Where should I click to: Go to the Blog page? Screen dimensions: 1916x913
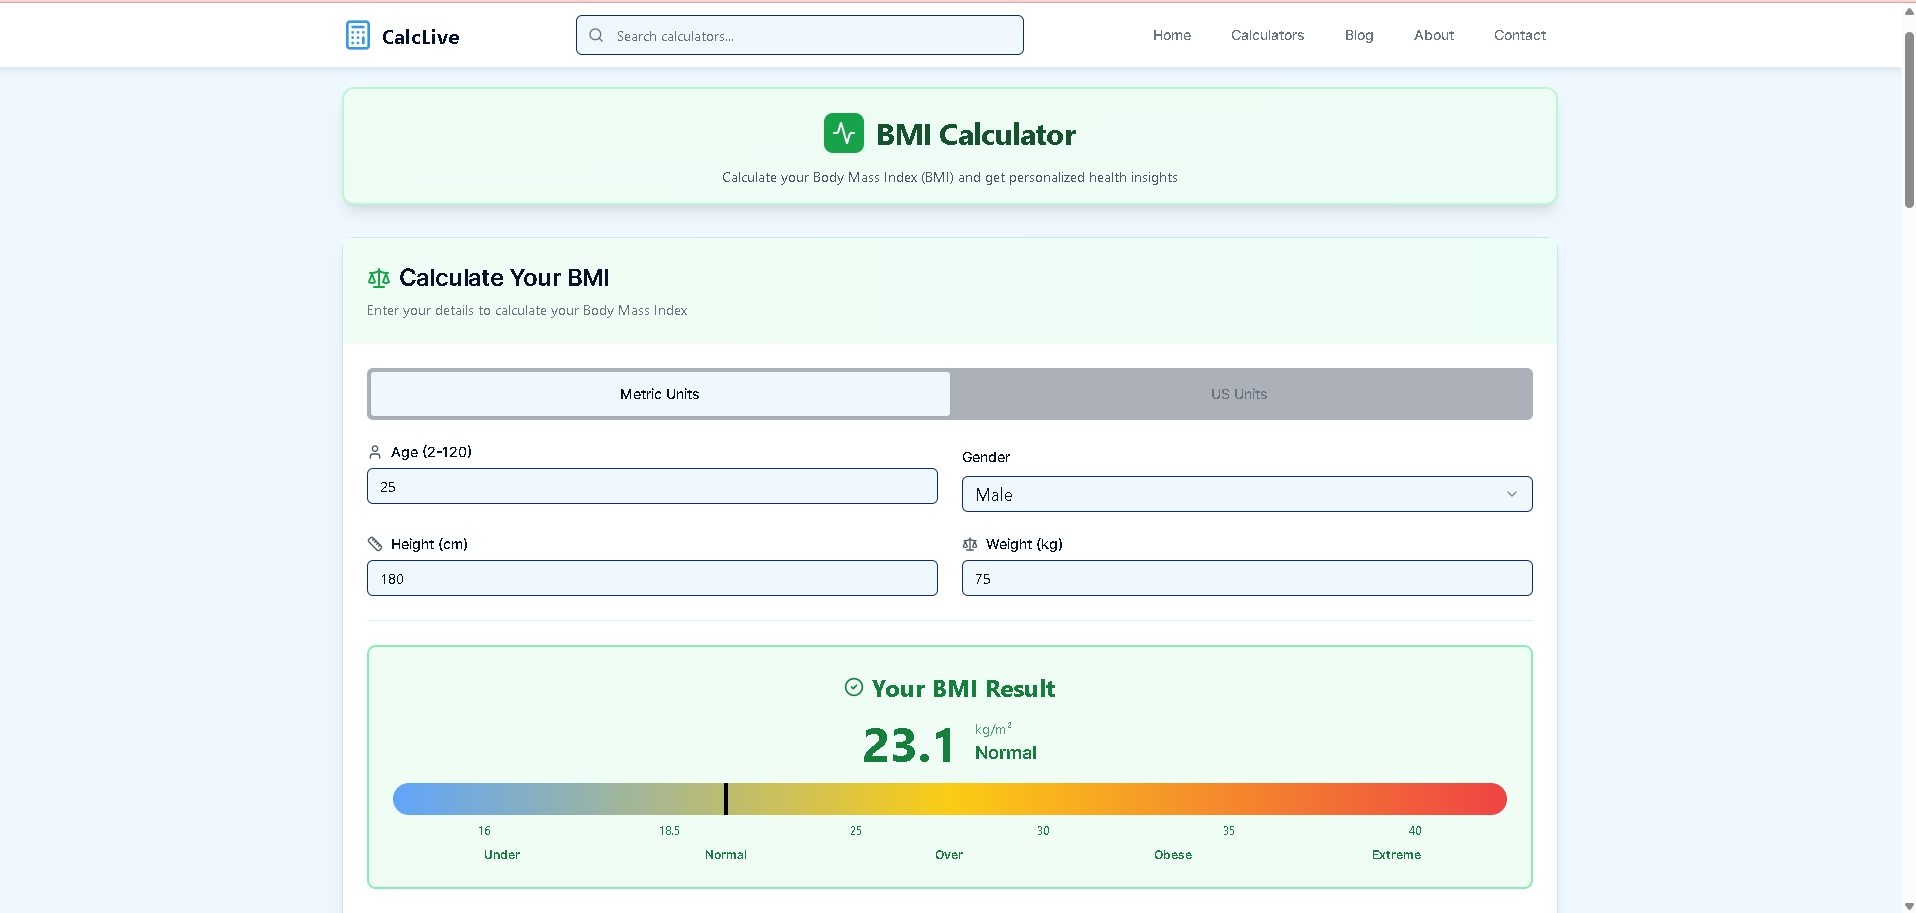[1359, 35]
